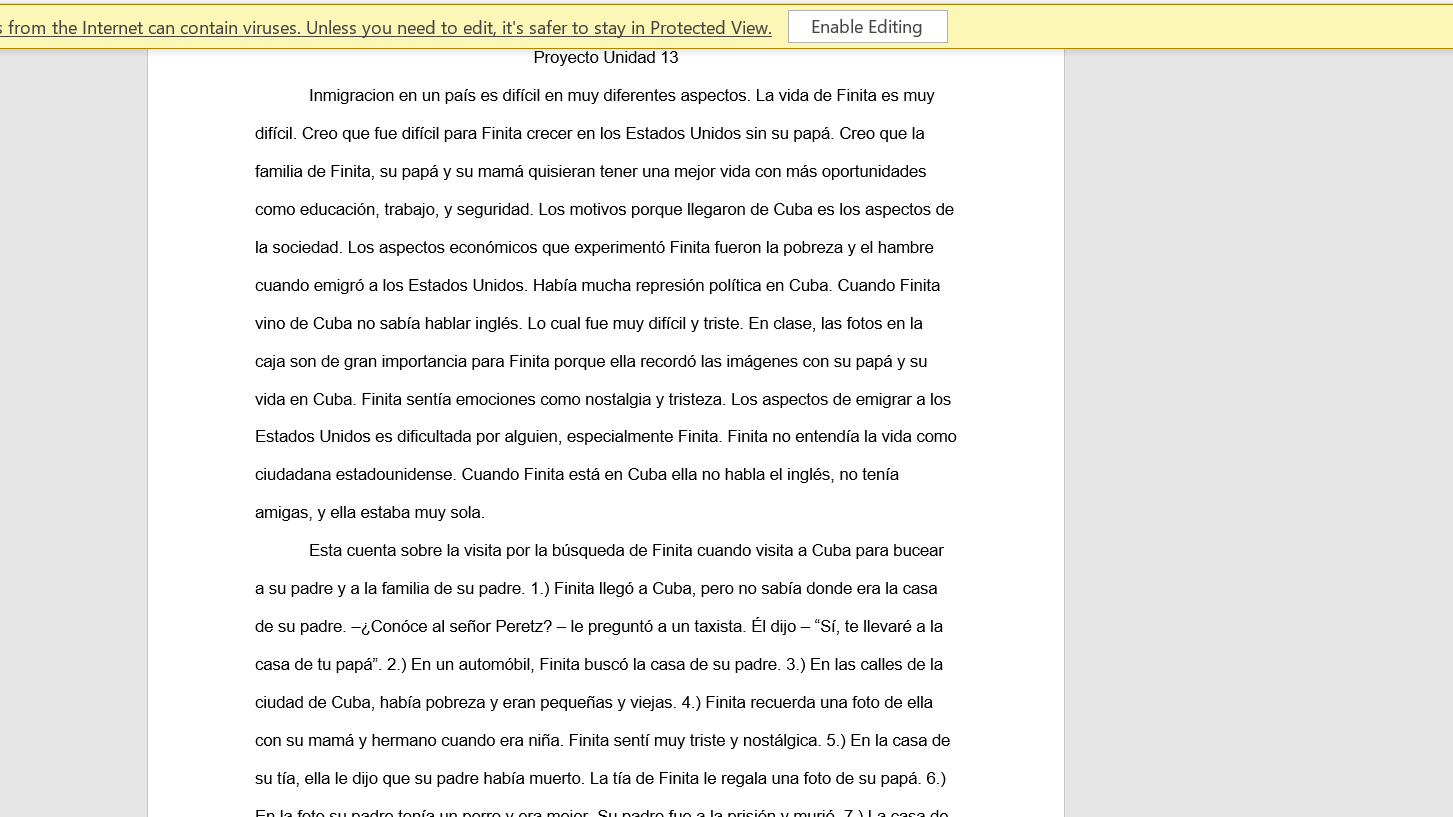Click the Protected View warning message text
The height and width of the screenshot is (817, 1453).
point(386,28)
